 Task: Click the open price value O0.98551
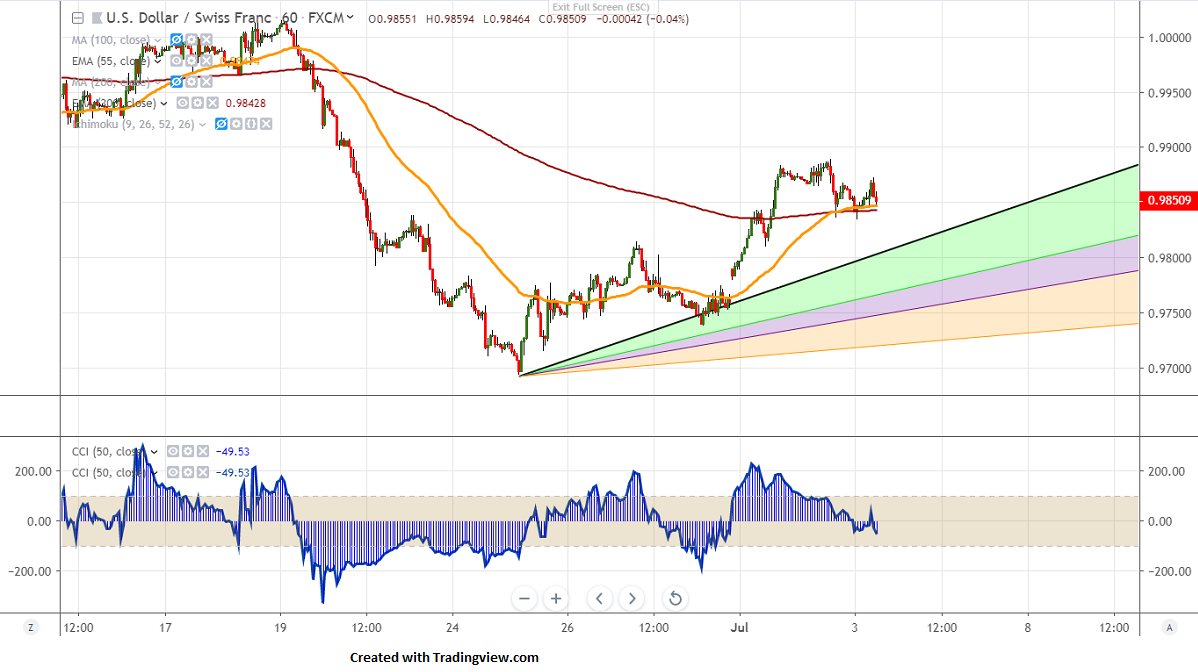tap(393, 19)
